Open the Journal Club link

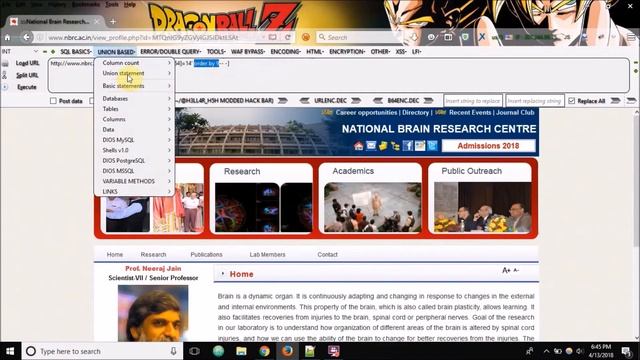point(515,112)
